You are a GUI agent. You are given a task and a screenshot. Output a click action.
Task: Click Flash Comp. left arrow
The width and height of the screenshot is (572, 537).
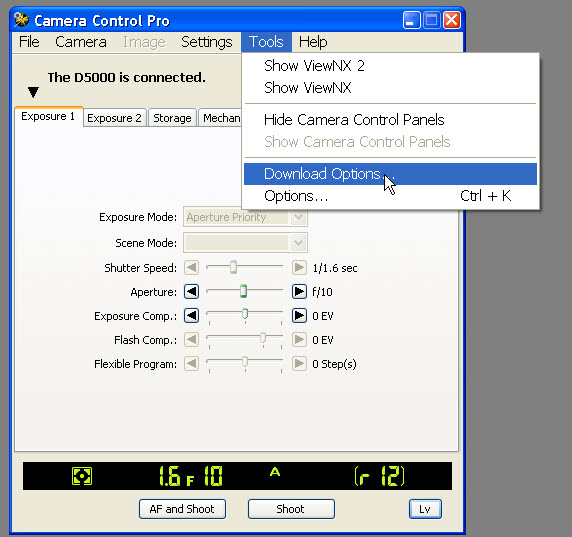tap(191, 340)
